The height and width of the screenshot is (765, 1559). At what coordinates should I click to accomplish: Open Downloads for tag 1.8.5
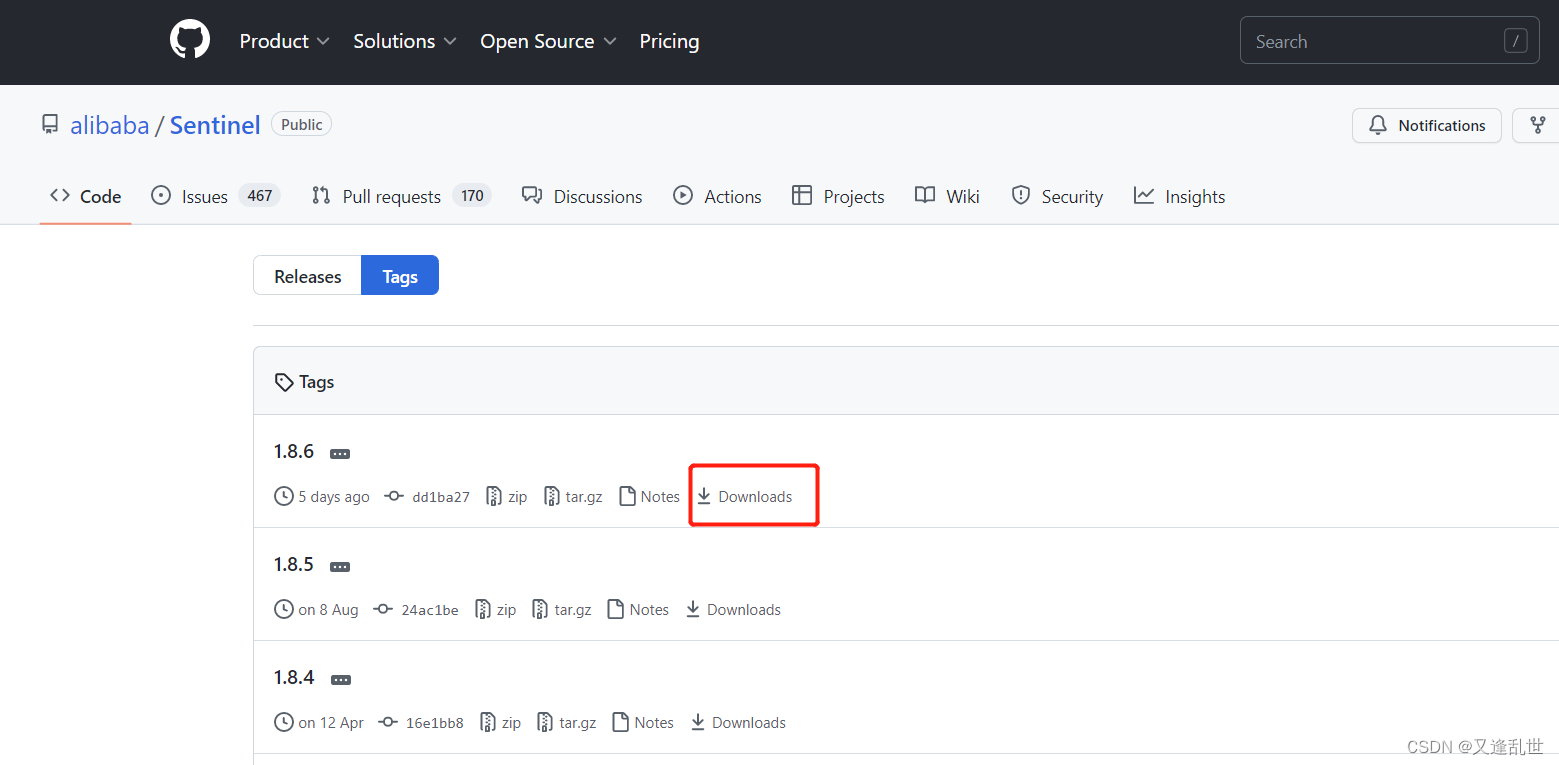click(733, 609)
